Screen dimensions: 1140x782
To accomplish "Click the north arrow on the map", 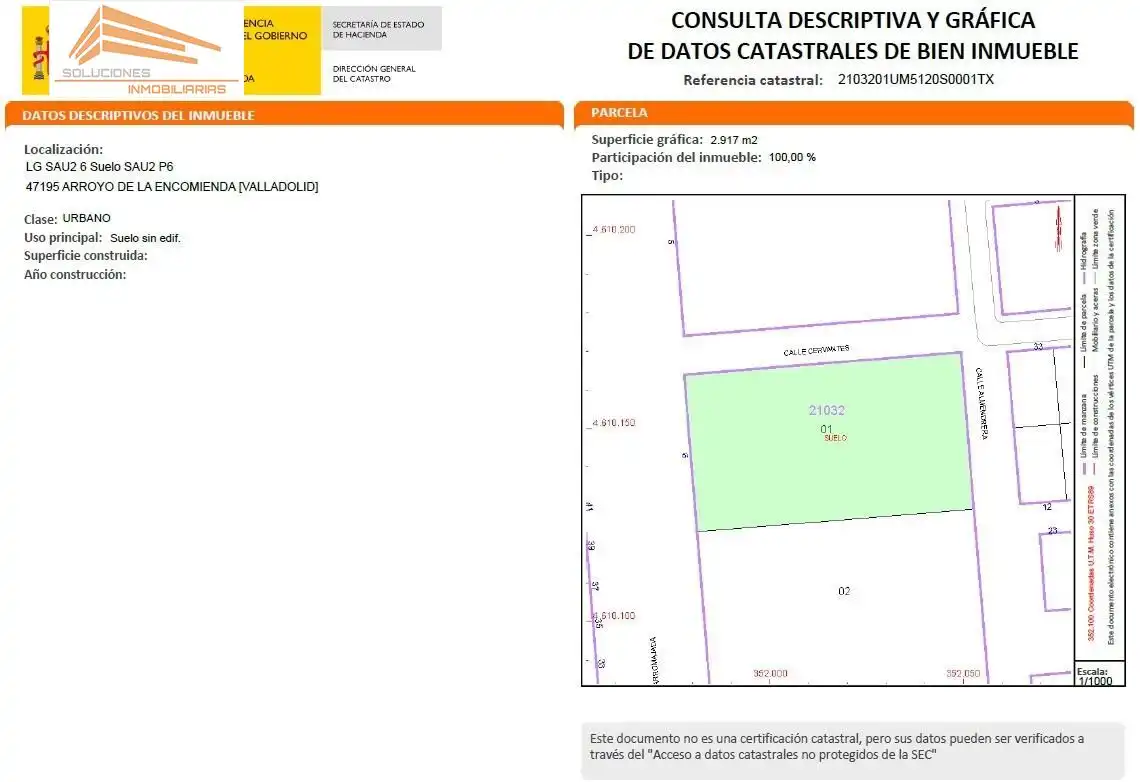I will pos(1059,228).
